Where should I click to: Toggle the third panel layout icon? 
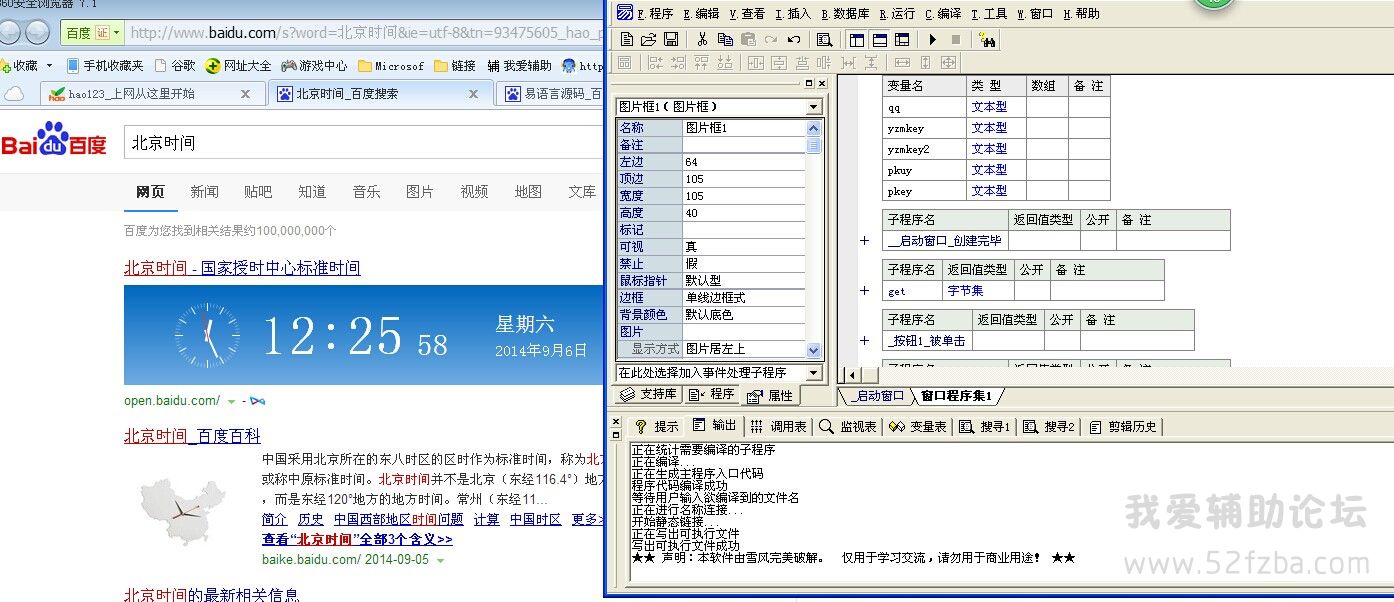(902, 40)
